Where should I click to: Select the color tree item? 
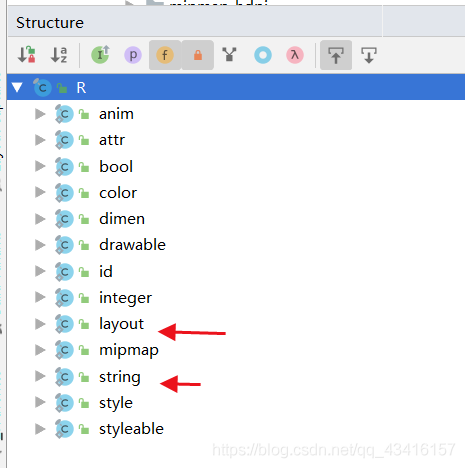click(x=118, y=192)
